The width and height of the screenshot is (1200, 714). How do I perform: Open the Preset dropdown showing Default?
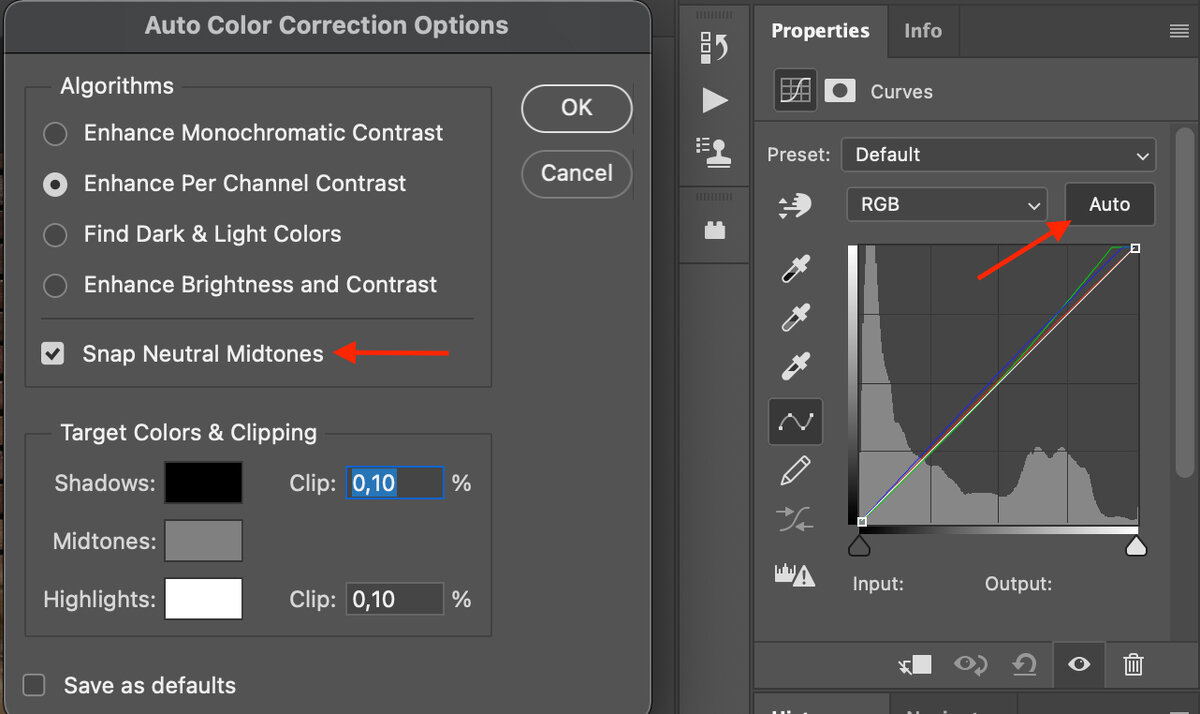coord(997,154)
